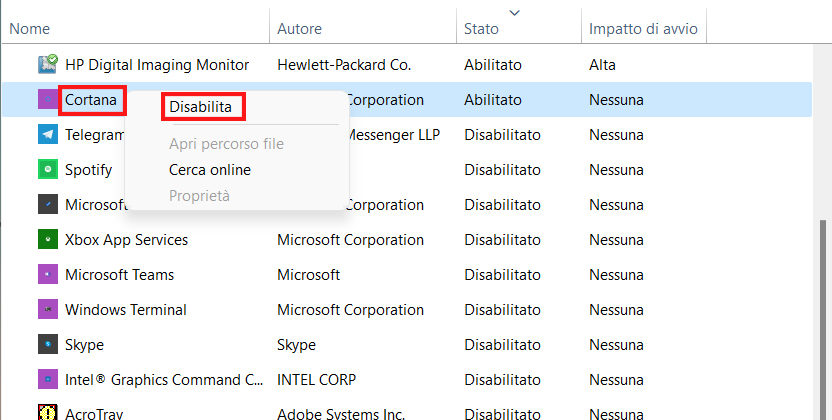832x420 pixels.
Task: Choose Cerca online from context menu
Action: [210, 170]
